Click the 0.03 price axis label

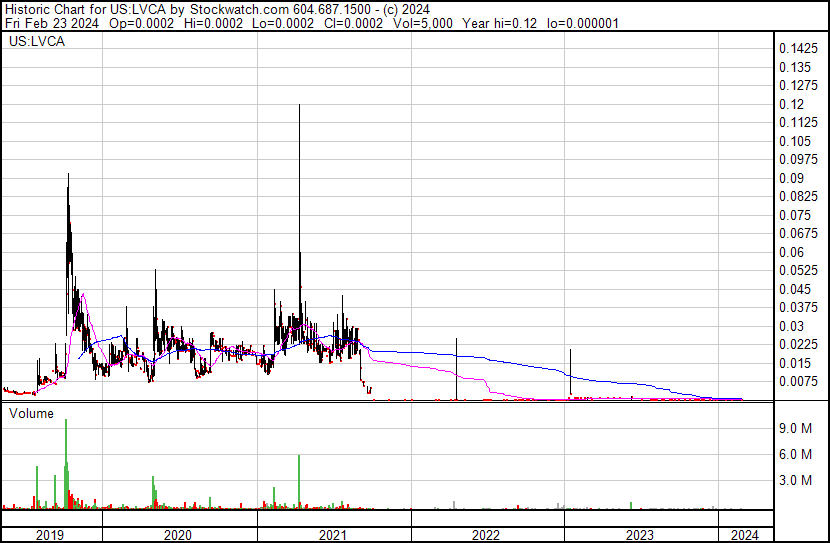tap(791, 327)
